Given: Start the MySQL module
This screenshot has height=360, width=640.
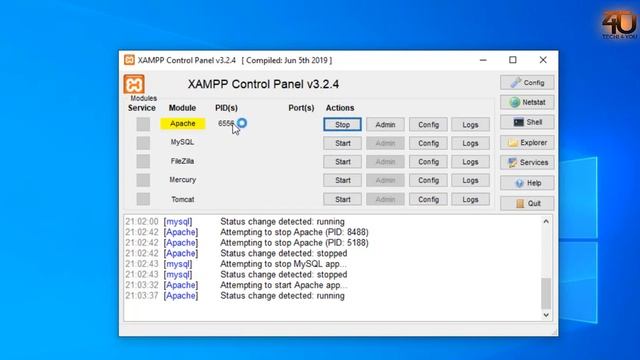Looking at the screenshot, I should [x=342, y=143].
